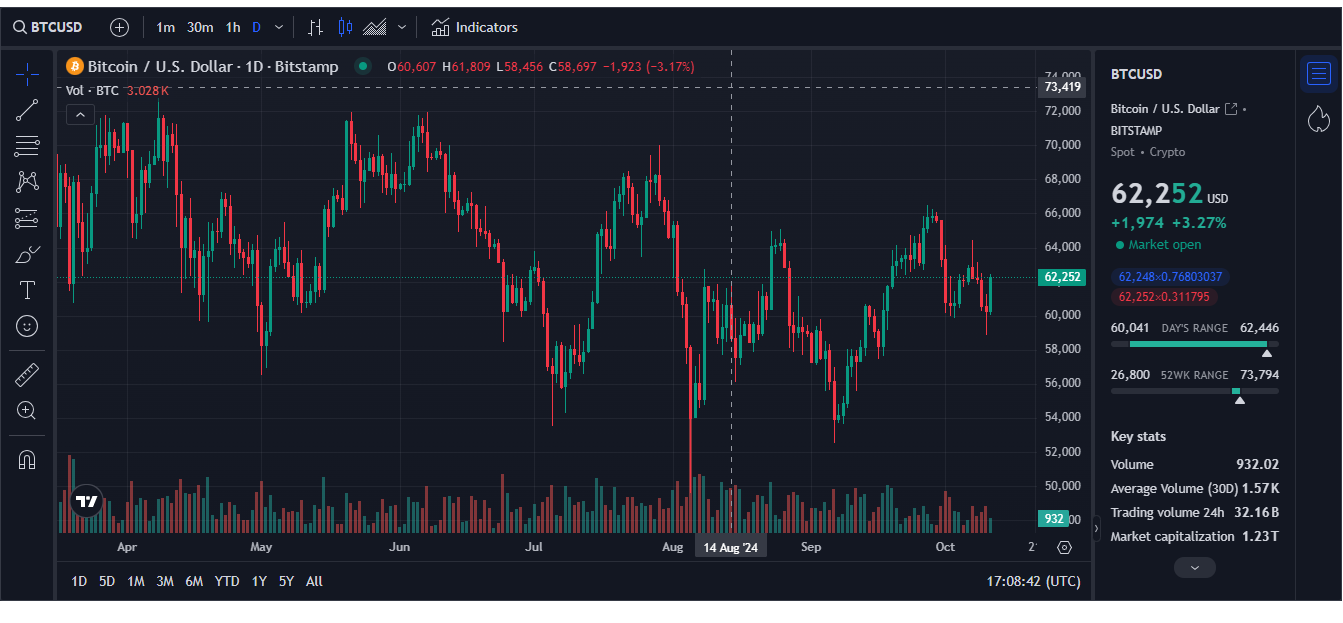Collapse the right sidebar with the arrow handle
The image size is (1343, 623).
(1095, 527)
